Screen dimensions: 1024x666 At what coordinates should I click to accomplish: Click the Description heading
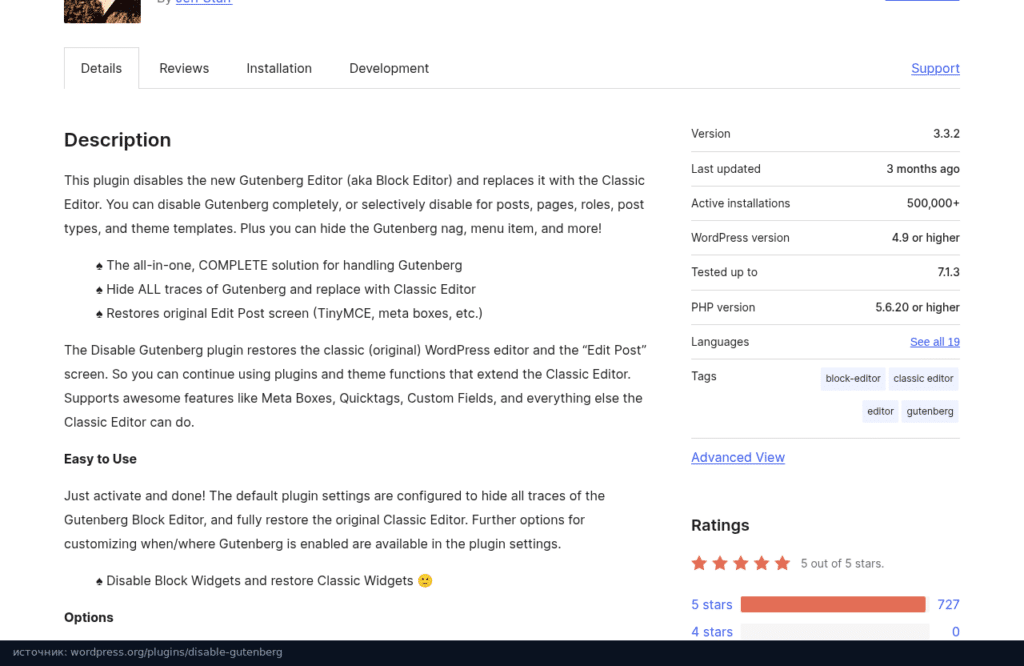click(x=118, y=140)
